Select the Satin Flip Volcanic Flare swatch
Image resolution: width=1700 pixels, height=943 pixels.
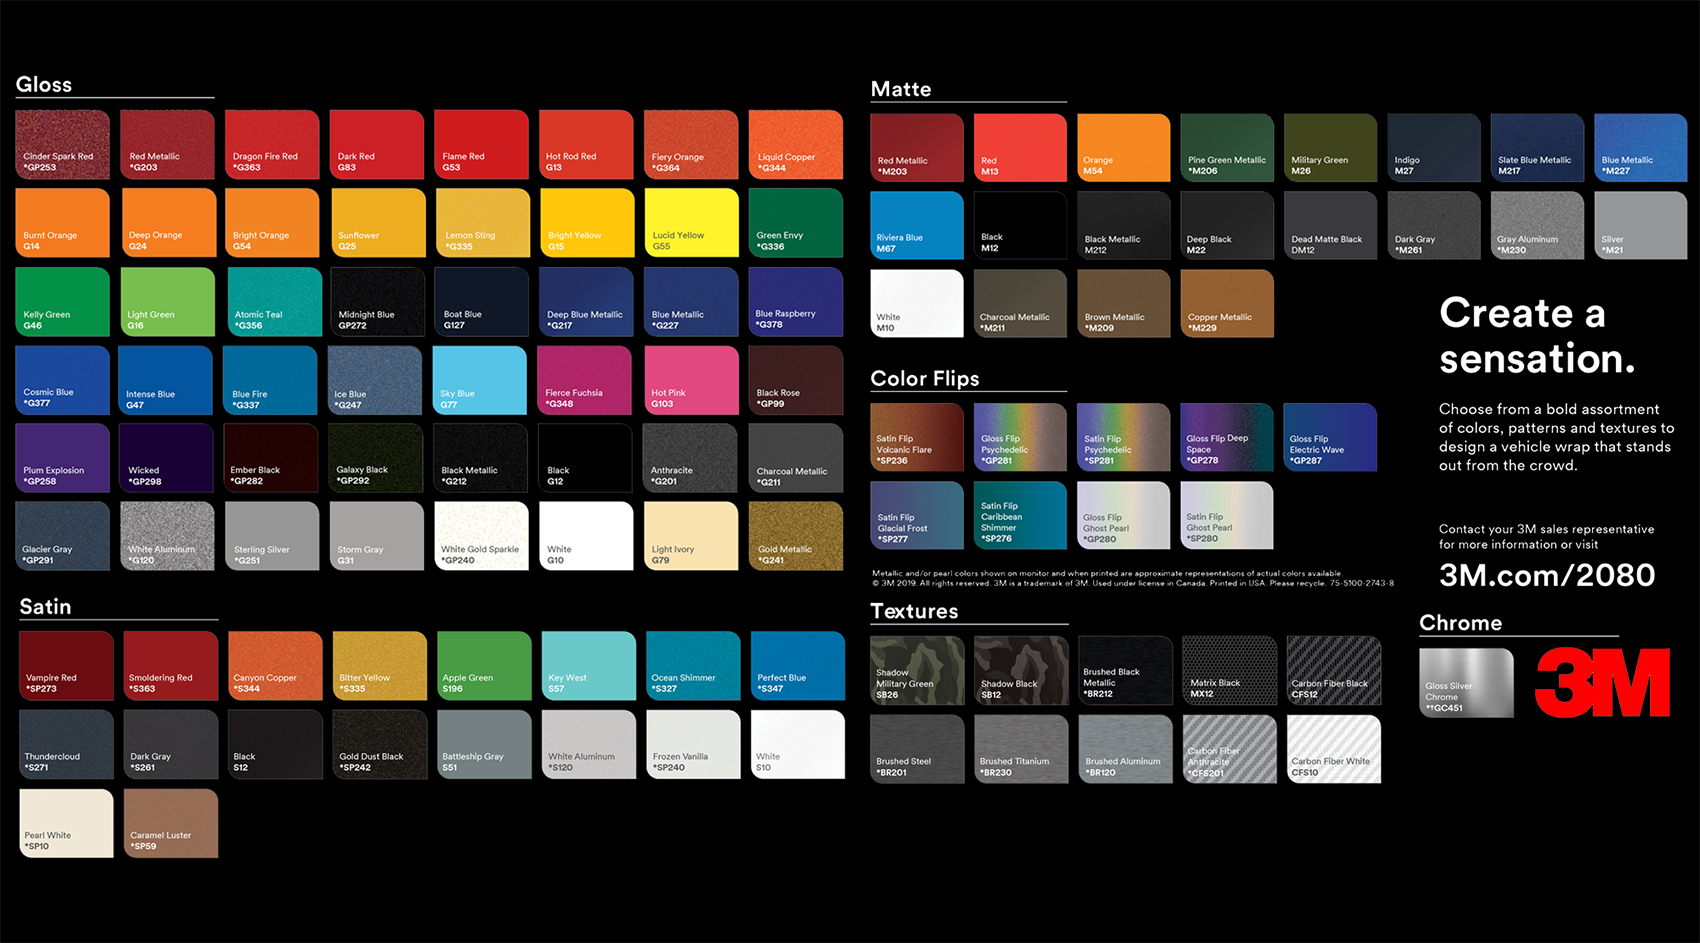917,437
